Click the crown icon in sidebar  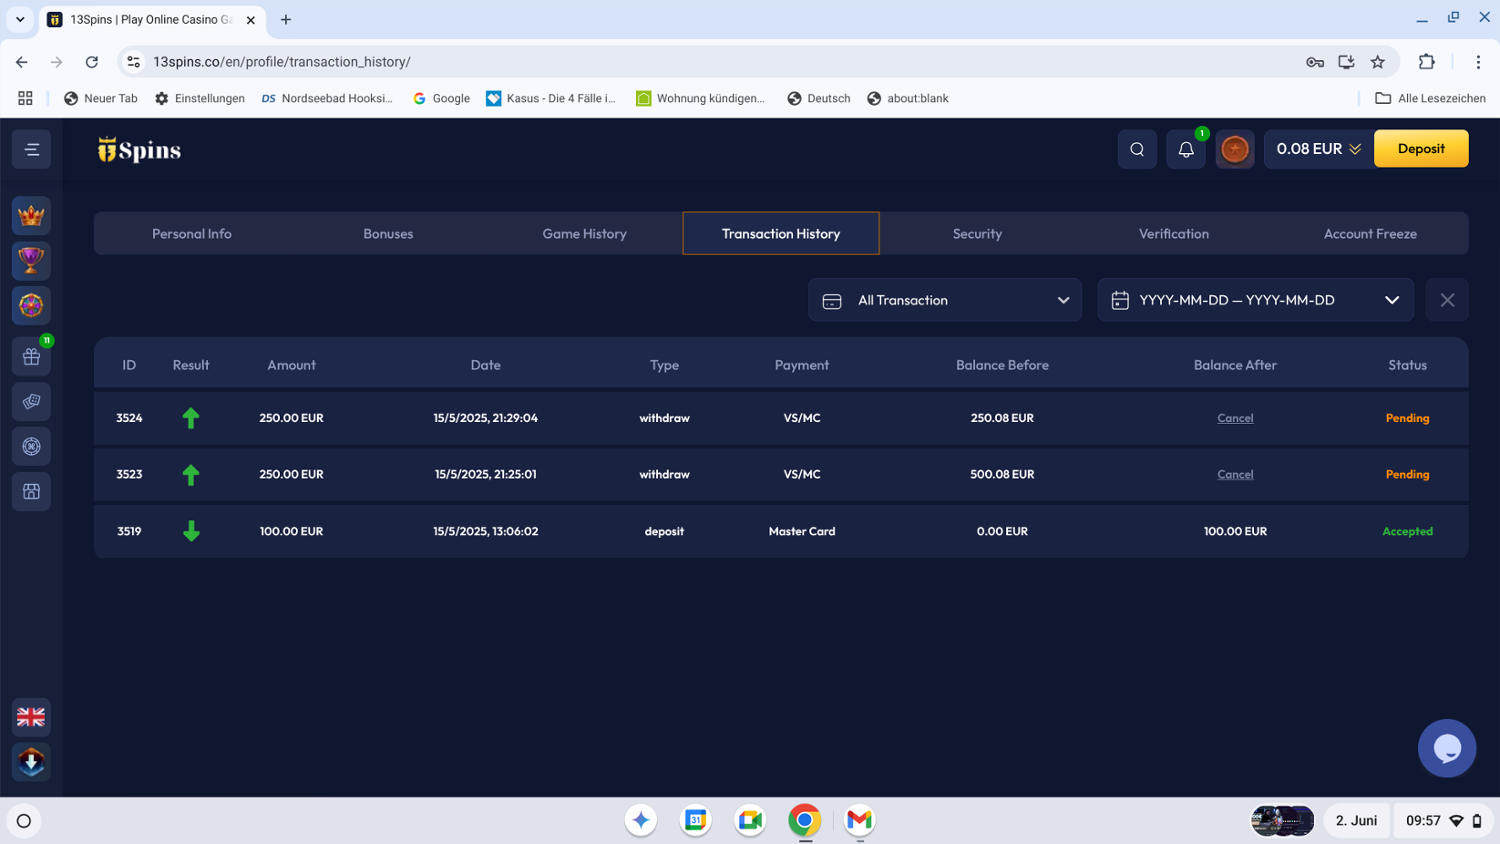pos(32,216)
